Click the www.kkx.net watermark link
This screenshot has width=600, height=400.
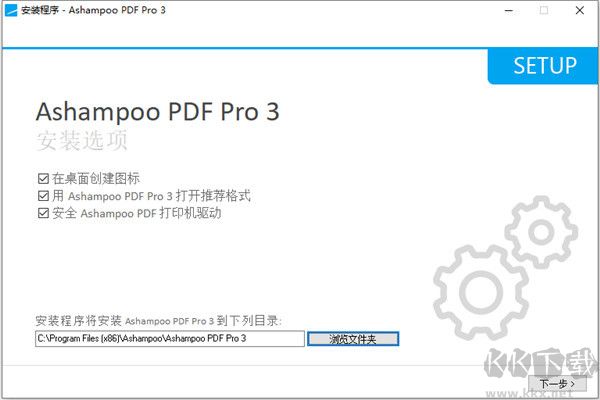click(x=530, y=393)
